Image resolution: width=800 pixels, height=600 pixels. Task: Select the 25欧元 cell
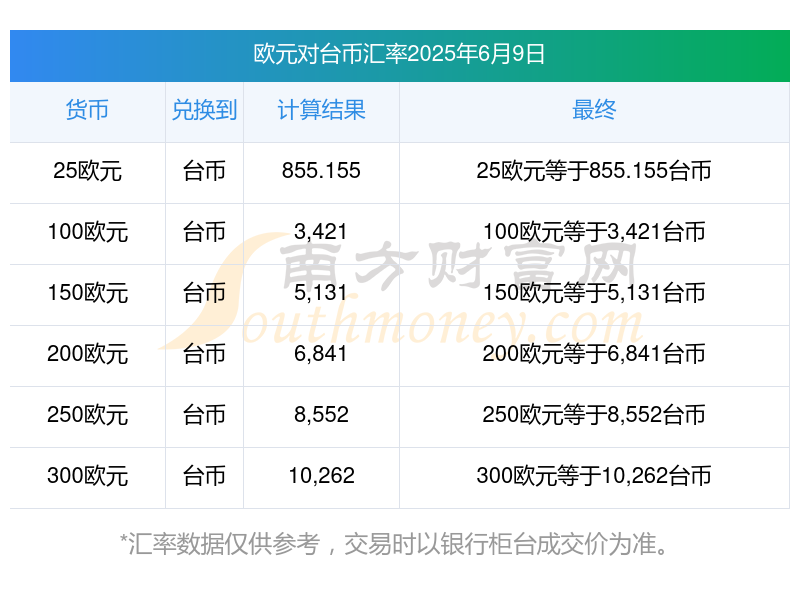click(87, 171)
